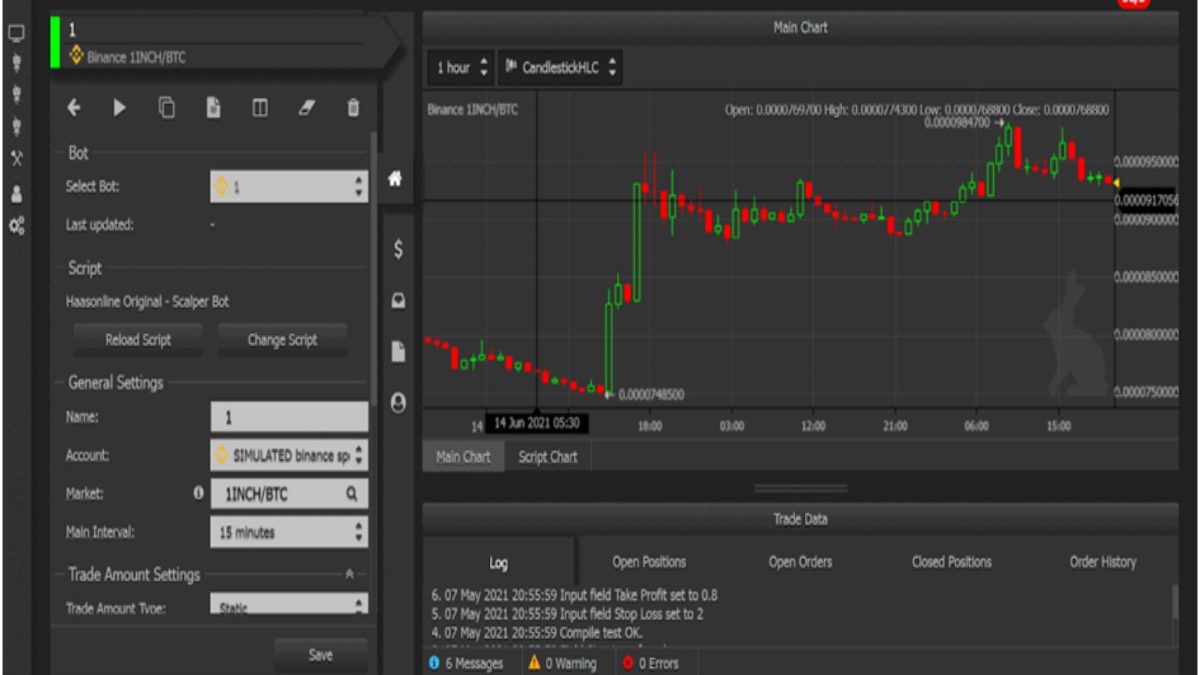This screenshot has height=675, width=1200.
Task: Select the page icon in vertical tab strip
Action: coord(398,352)
